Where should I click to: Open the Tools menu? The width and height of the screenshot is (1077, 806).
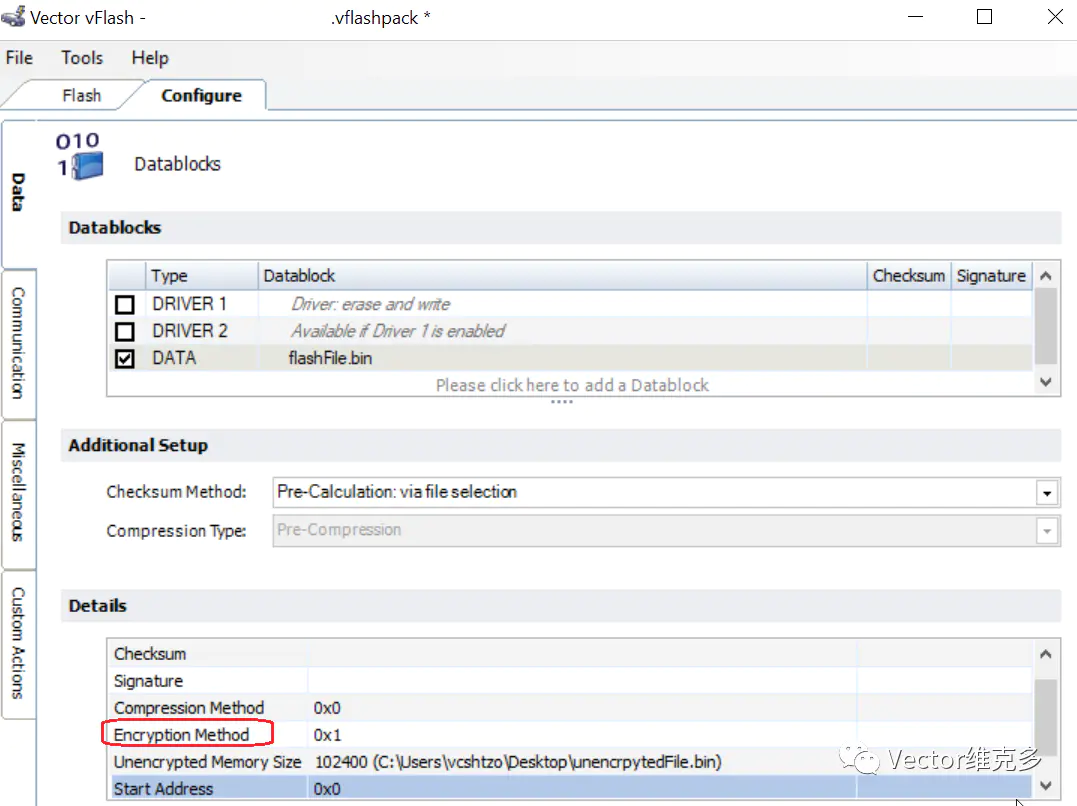click(x=82, y=58)
